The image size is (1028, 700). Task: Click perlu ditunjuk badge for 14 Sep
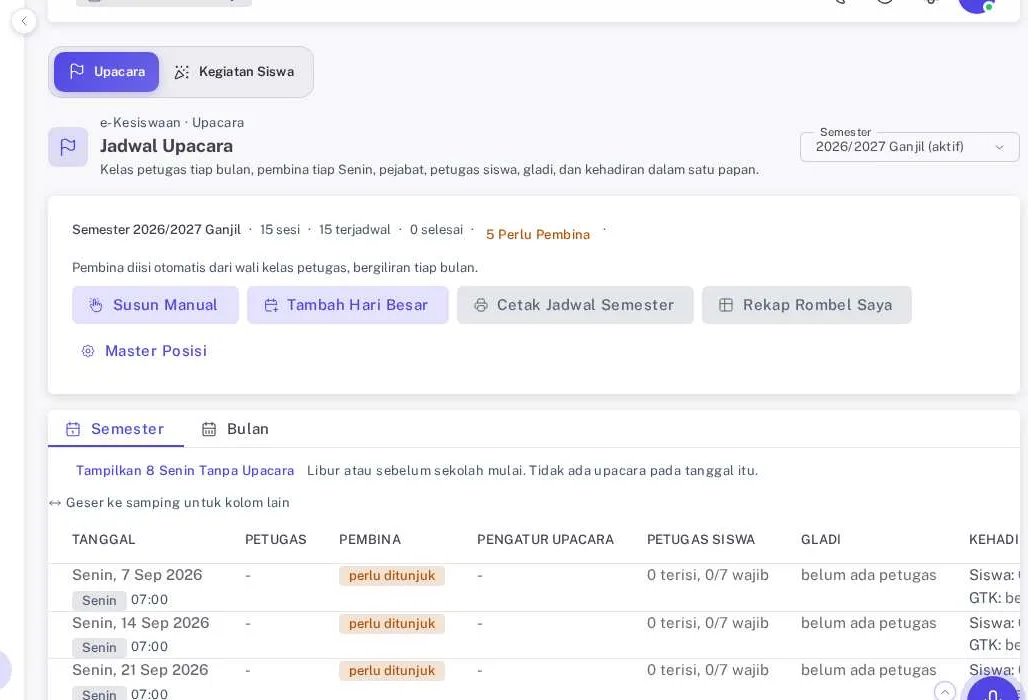(x=392, y=623)
